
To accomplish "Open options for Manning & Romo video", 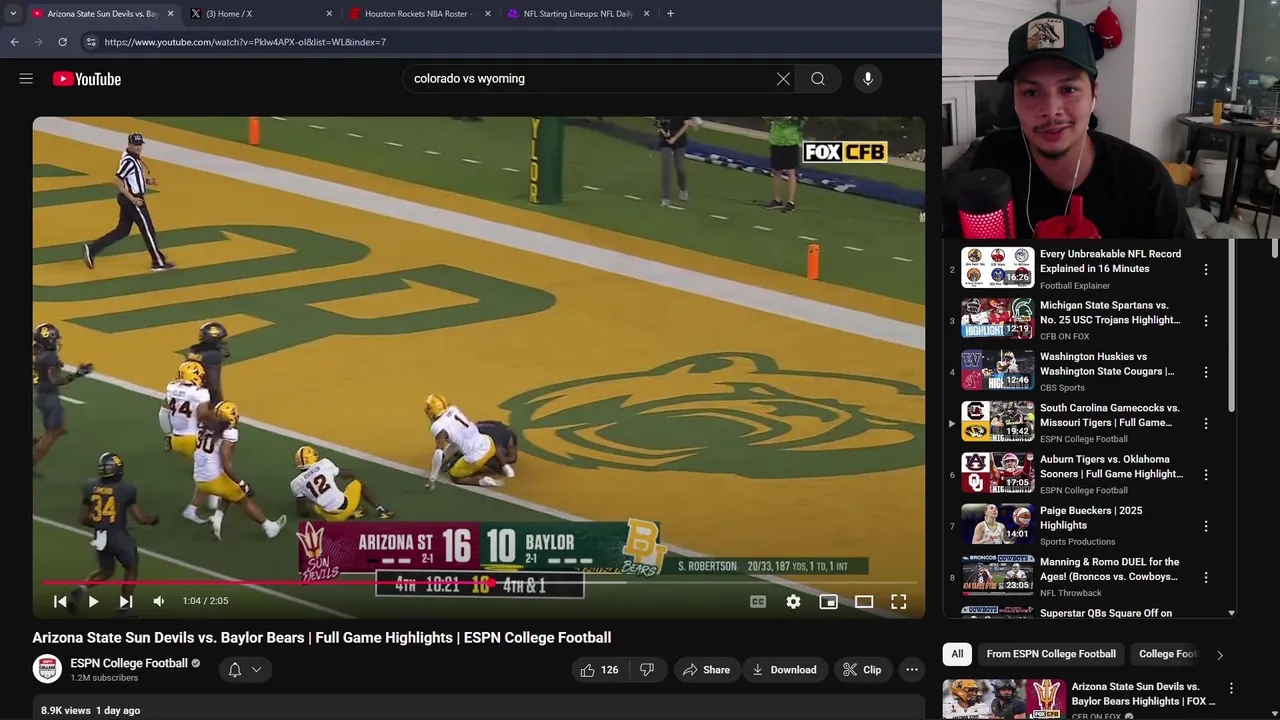I will [x=1206, y=578].
